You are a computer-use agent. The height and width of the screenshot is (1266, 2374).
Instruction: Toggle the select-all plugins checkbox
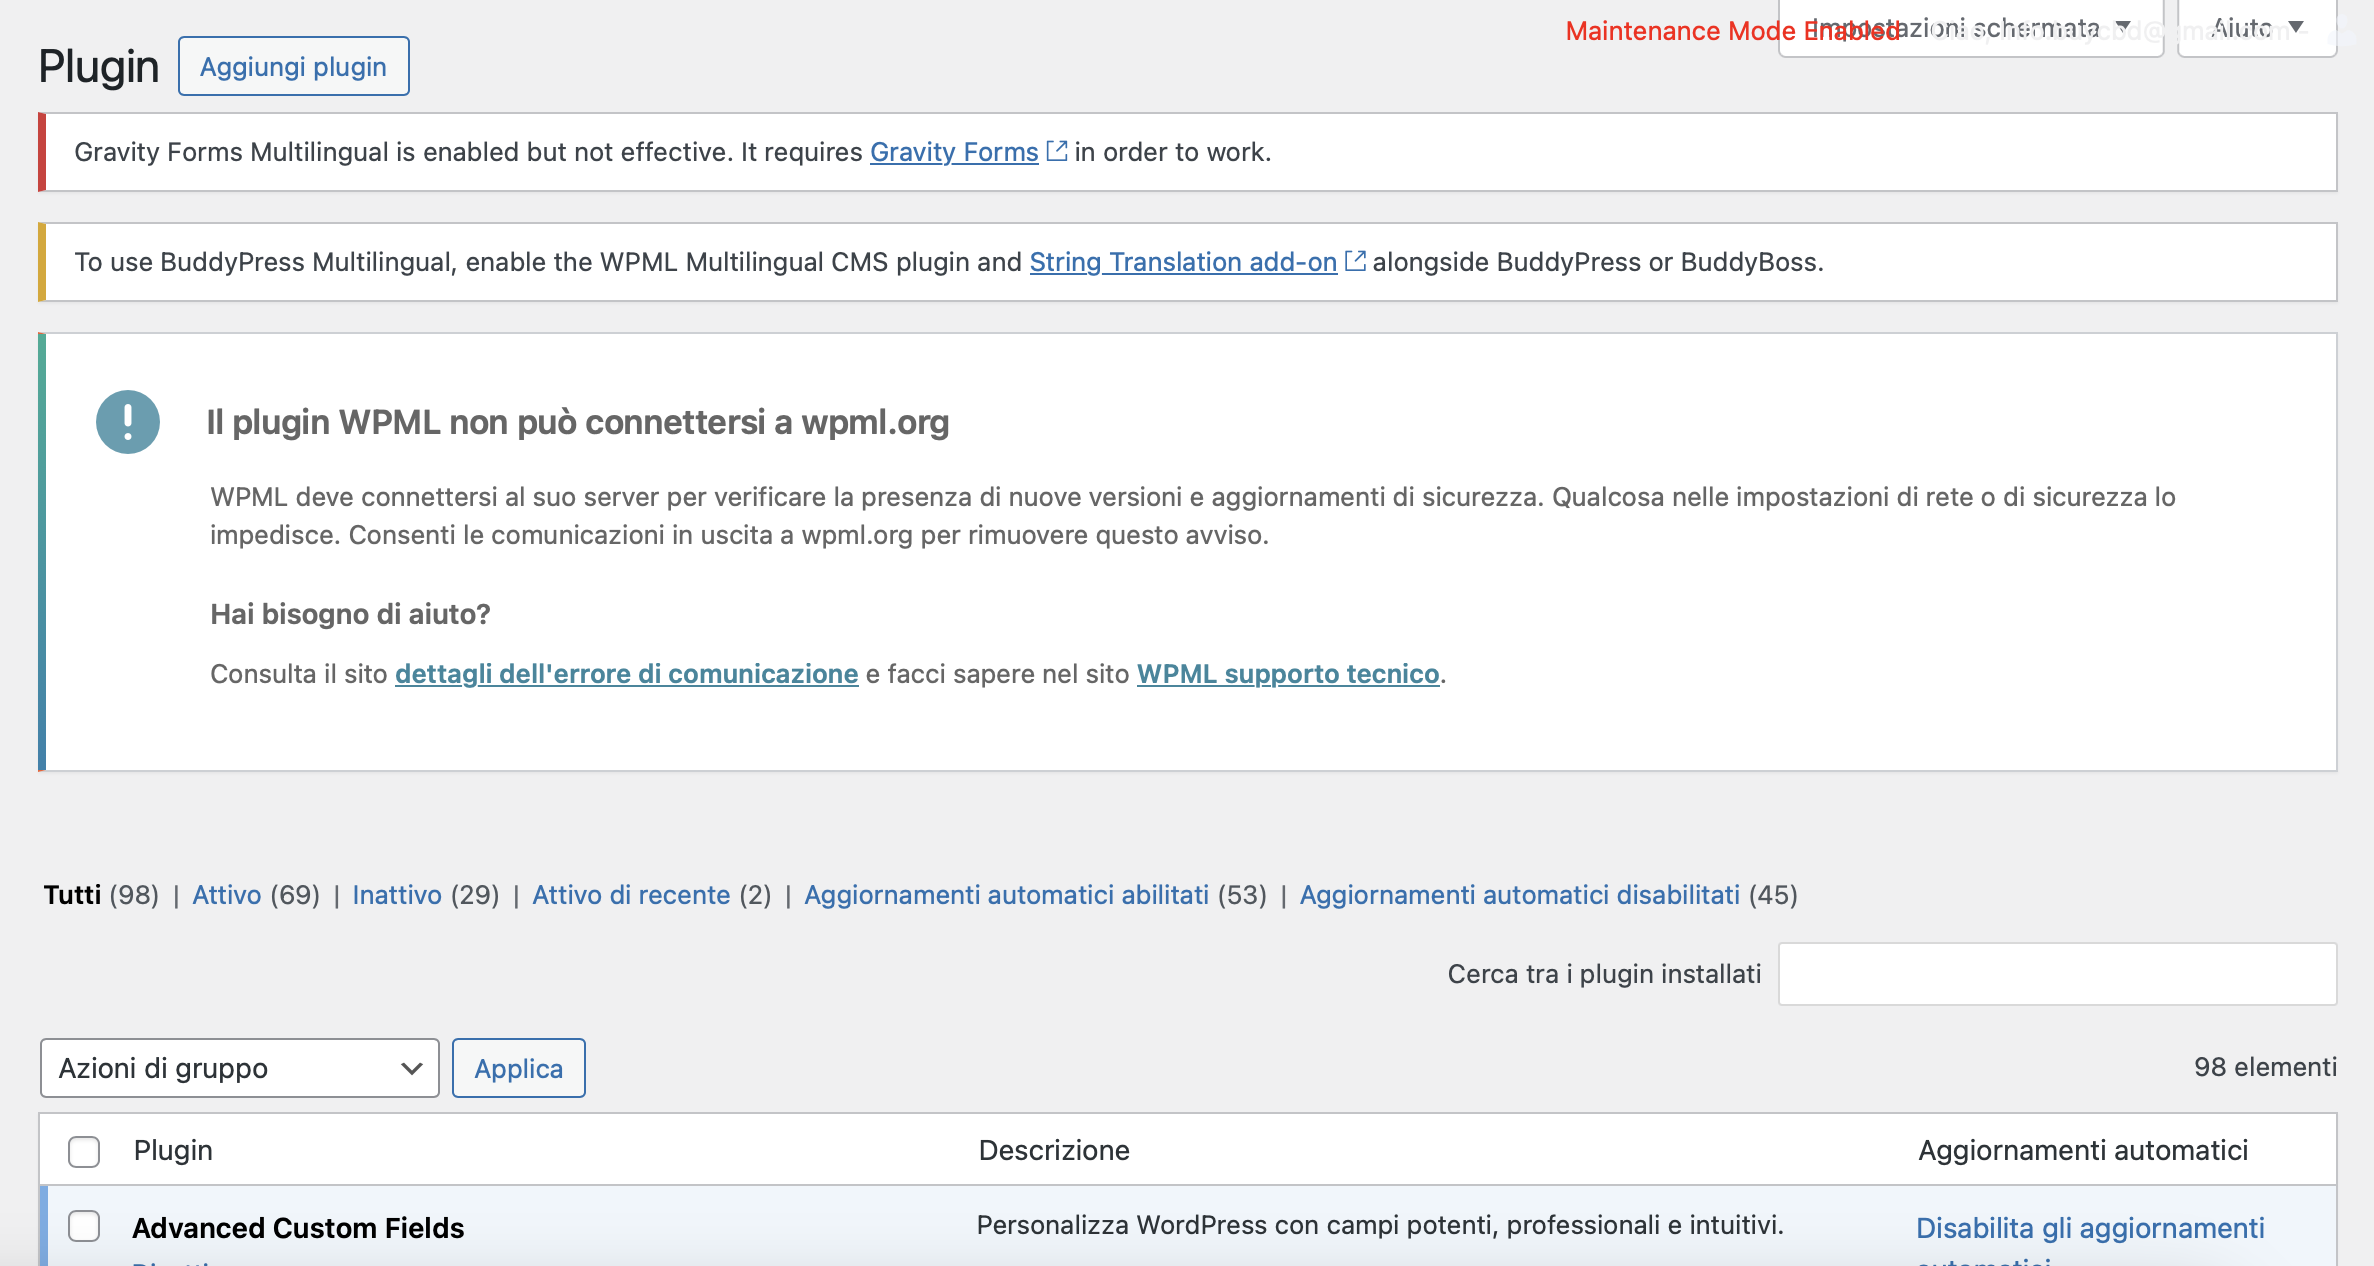[x=84, y=1151]
